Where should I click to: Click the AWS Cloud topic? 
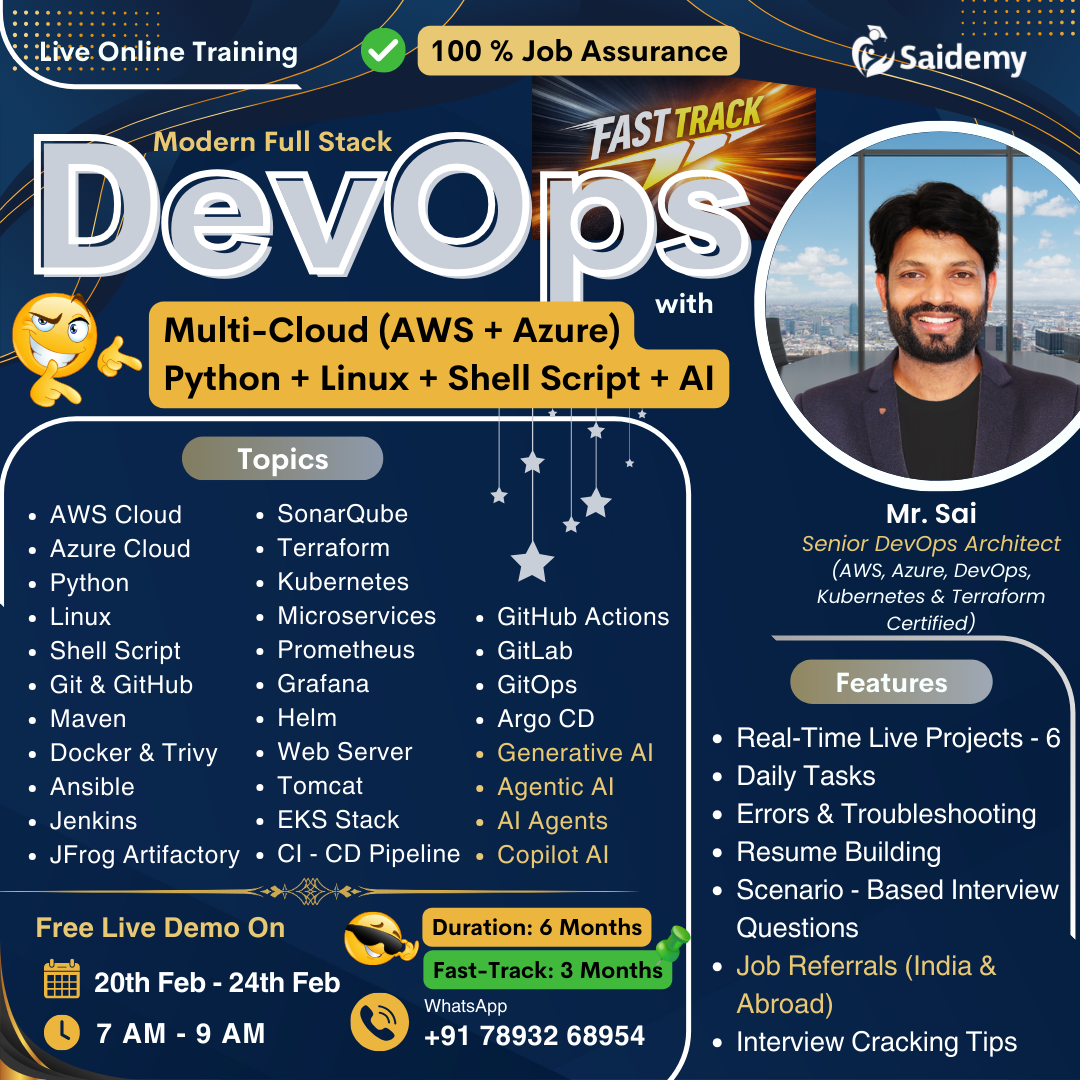click(x=116, y=515)
